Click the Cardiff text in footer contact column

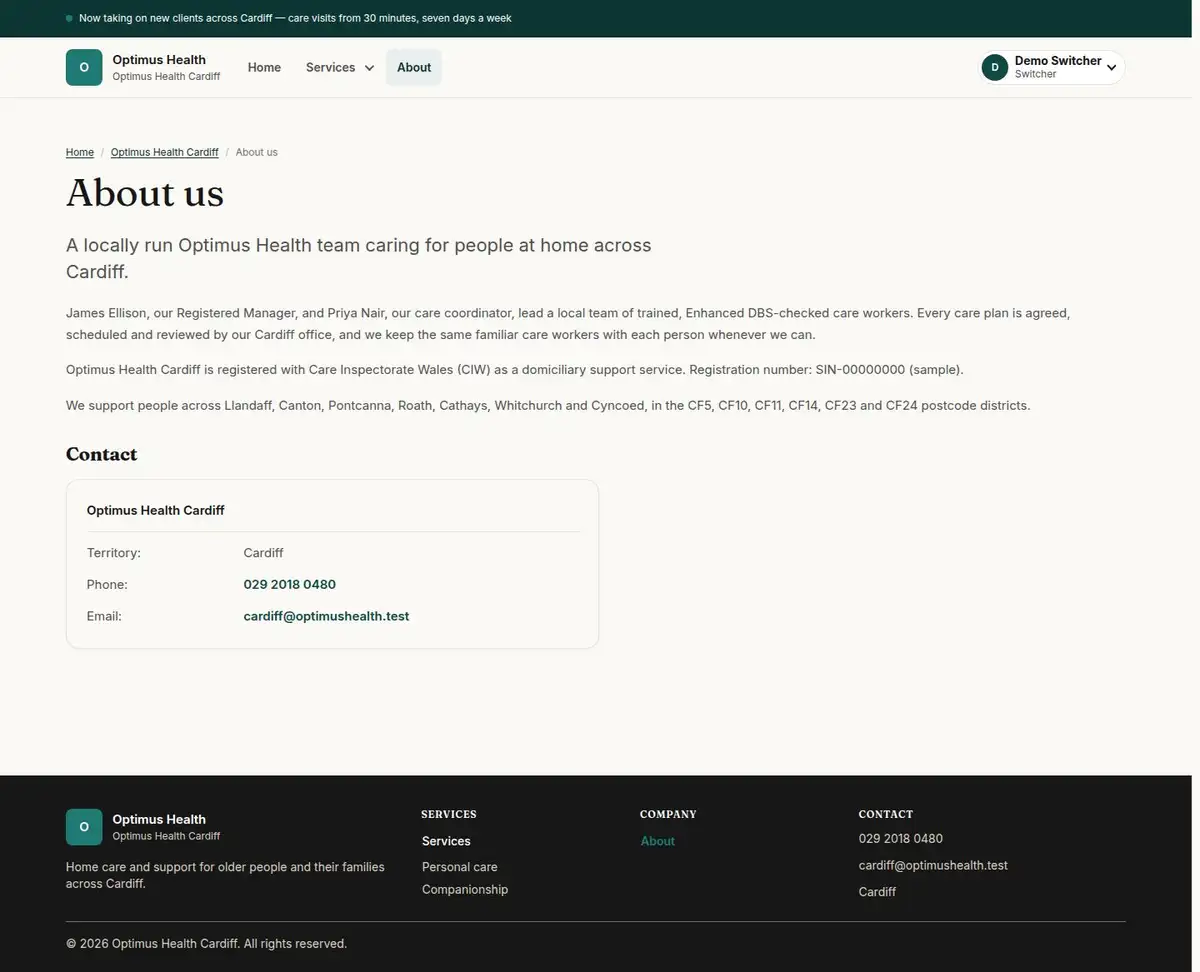pyautogui.click(x=877, y=891)
